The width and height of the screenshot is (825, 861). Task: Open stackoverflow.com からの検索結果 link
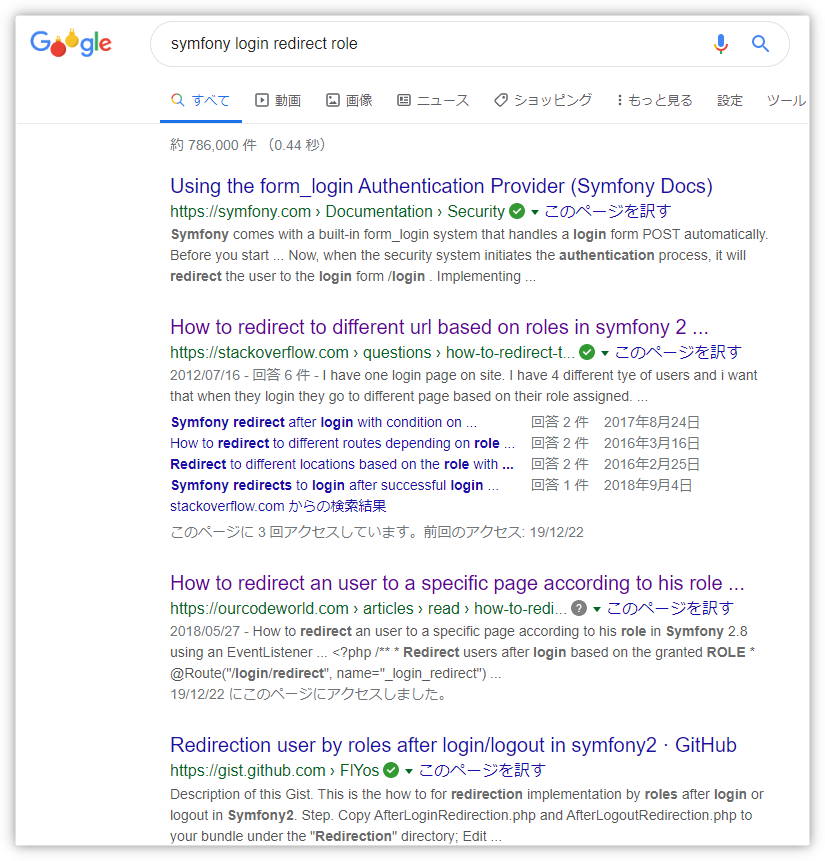pyautogui.click(x=278, y=506)
